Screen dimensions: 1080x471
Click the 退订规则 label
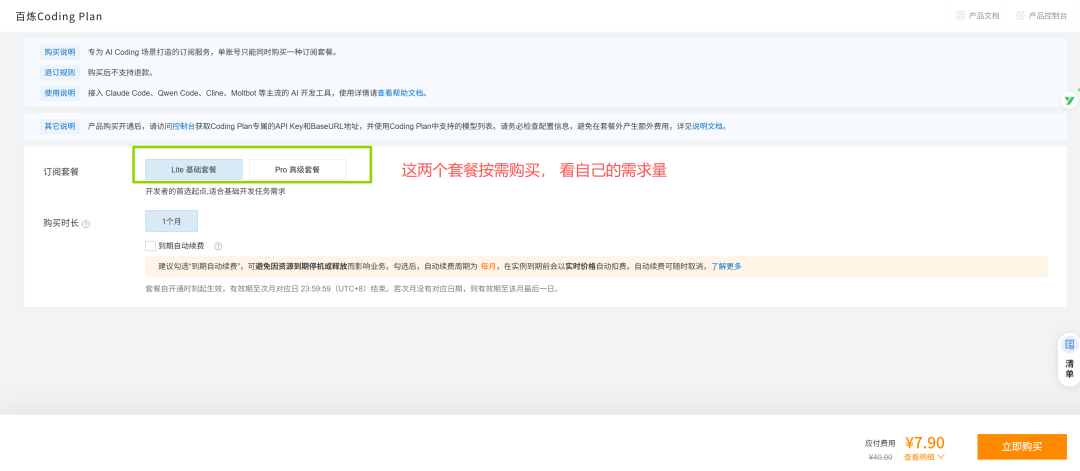[60, 72]
